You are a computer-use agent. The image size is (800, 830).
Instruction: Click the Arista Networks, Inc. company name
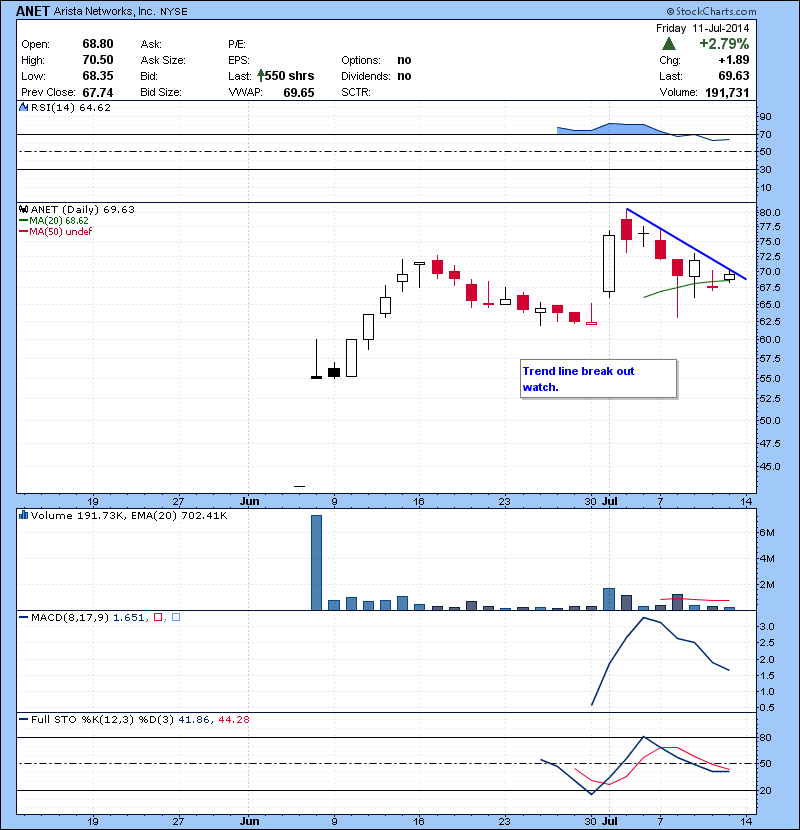coord(106,11)
